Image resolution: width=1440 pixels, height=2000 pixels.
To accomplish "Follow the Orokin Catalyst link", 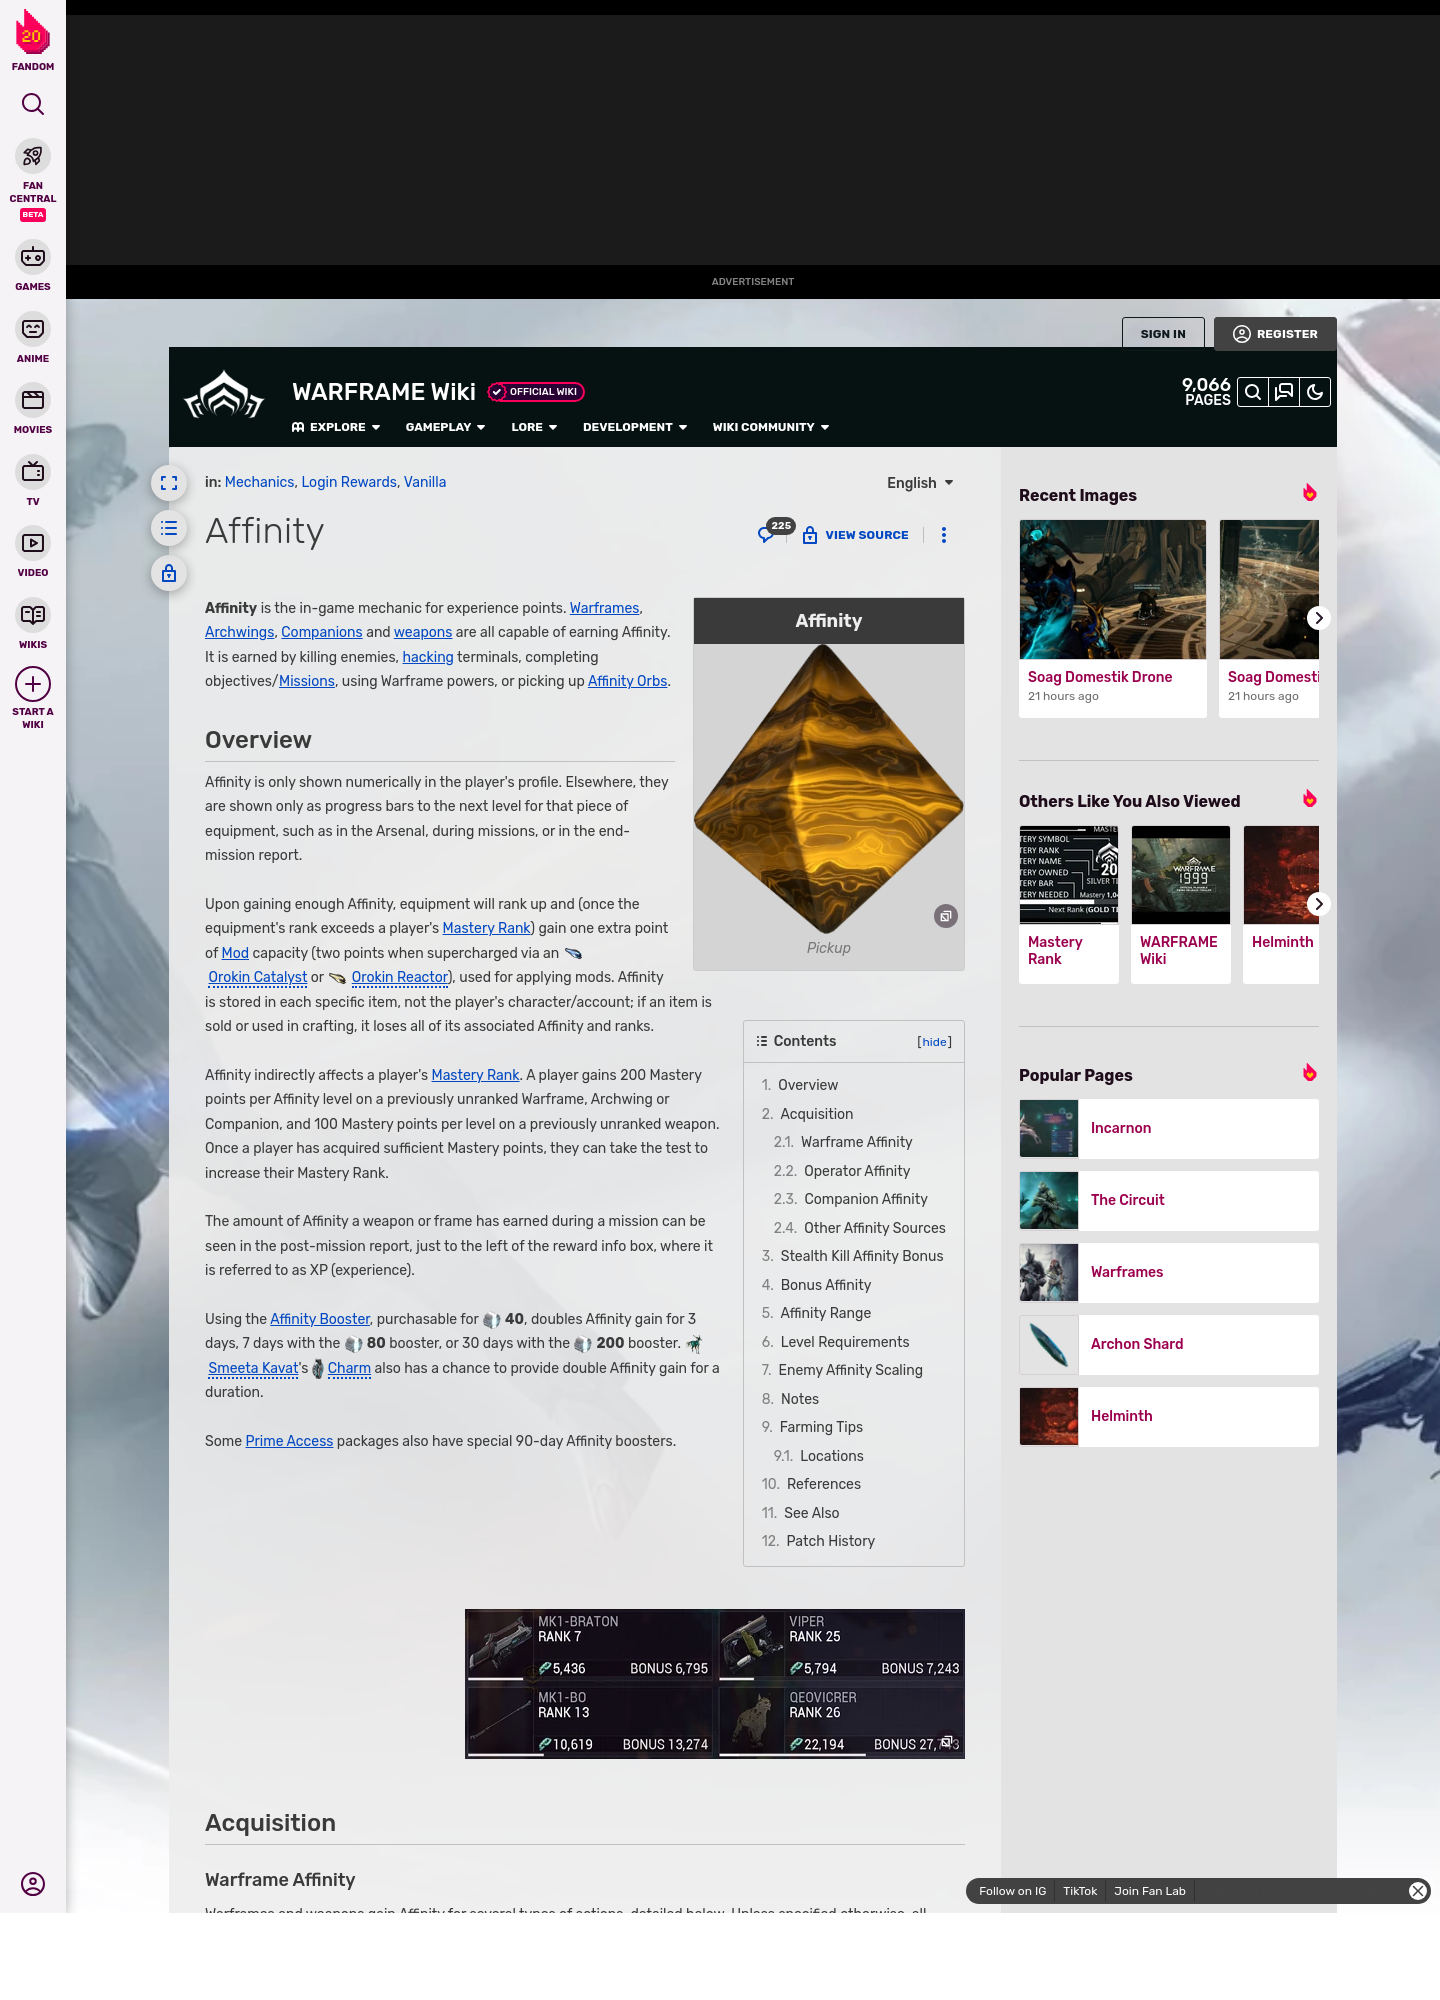I will [258, 977].
